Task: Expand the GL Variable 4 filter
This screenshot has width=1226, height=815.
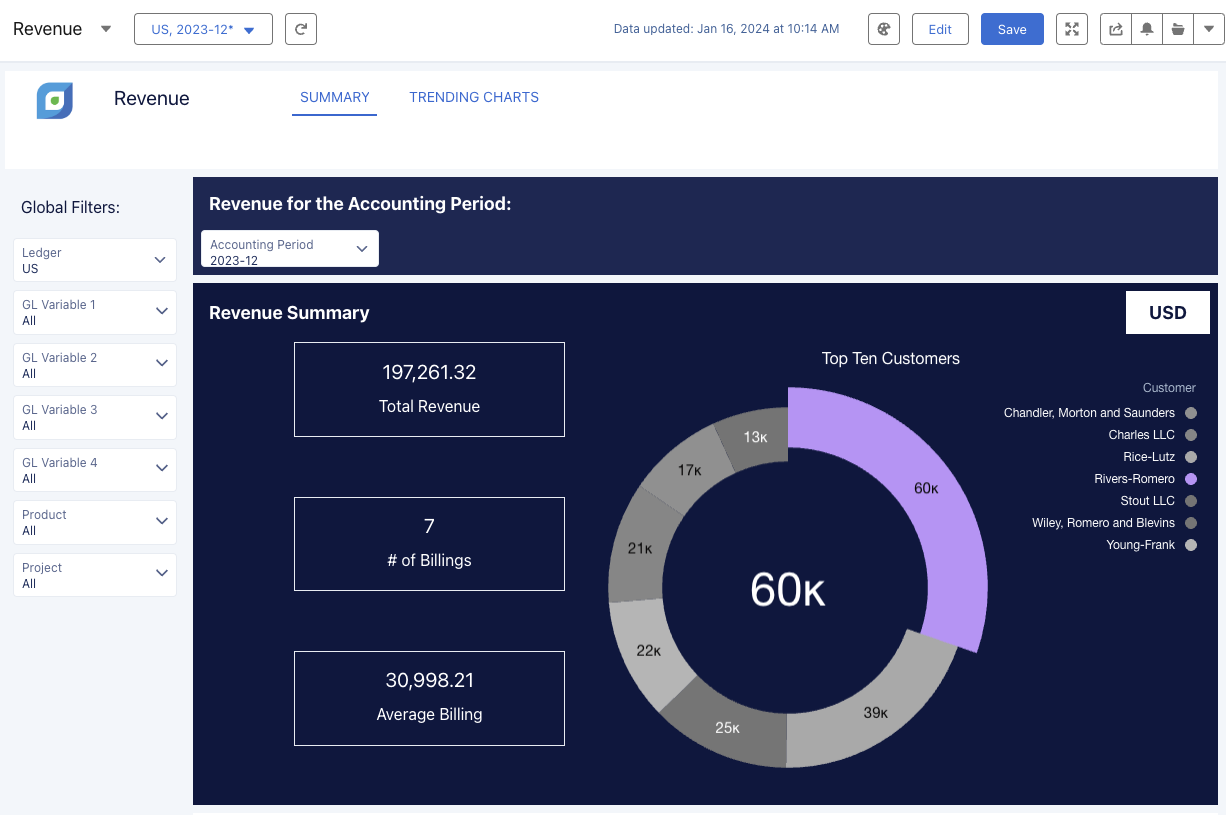Action: (x=95, y=470)
